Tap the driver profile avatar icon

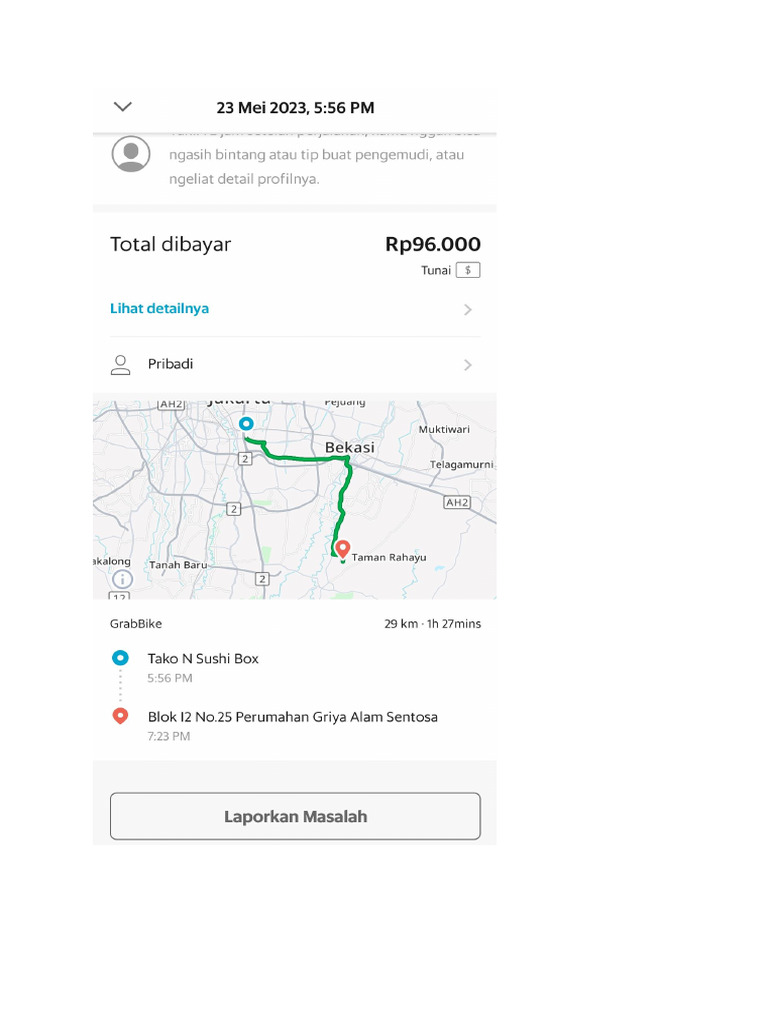tap(131, 154)
